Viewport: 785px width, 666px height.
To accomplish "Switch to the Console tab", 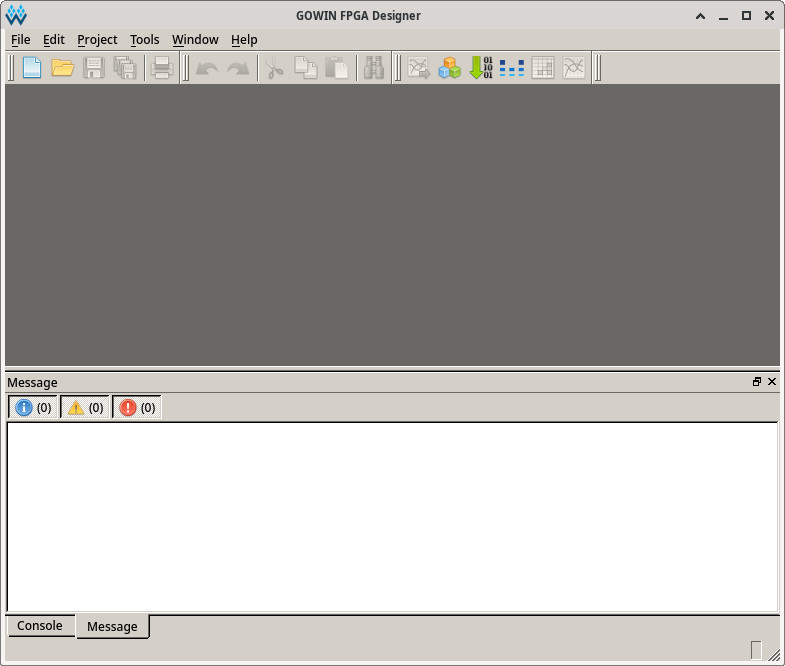I will coord(40,626).
